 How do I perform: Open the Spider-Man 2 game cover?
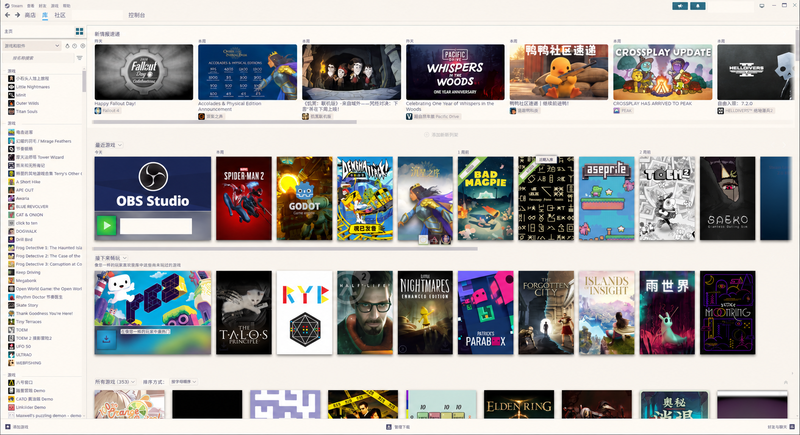(x=244, y=198)
